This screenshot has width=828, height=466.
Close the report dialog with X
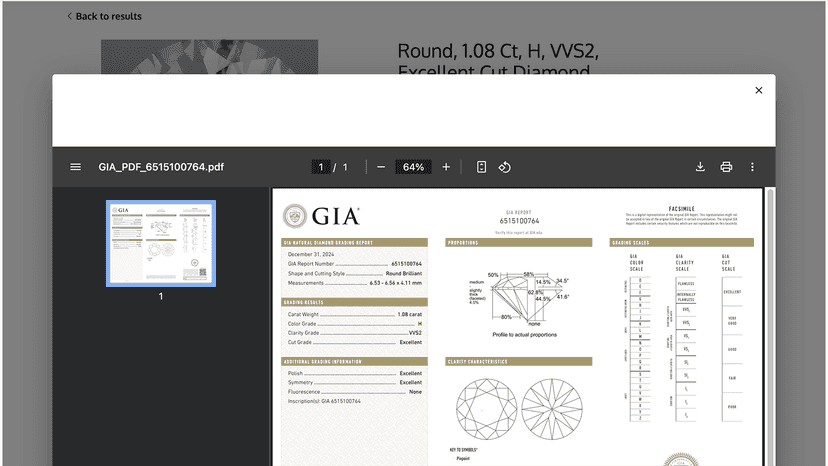[759, 90]
